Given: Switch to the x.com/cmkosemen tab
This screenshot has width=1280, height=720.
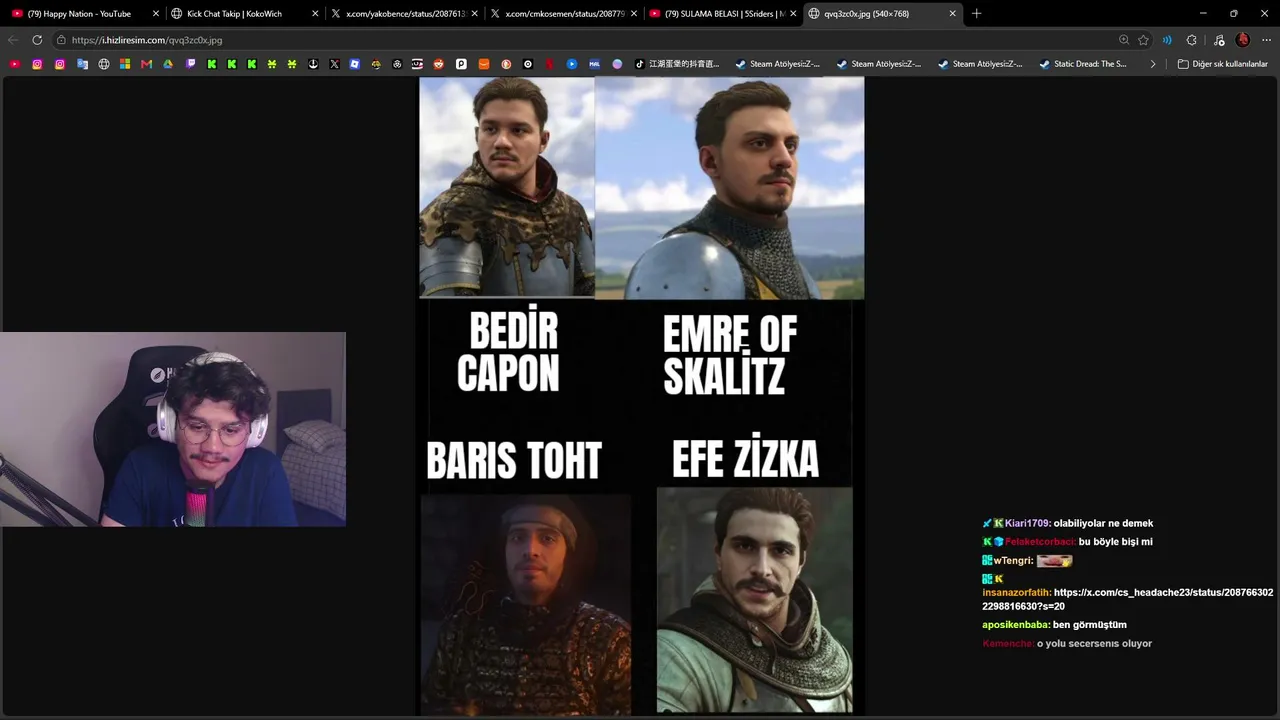Looking at the screenshot, I should (563, 14).
